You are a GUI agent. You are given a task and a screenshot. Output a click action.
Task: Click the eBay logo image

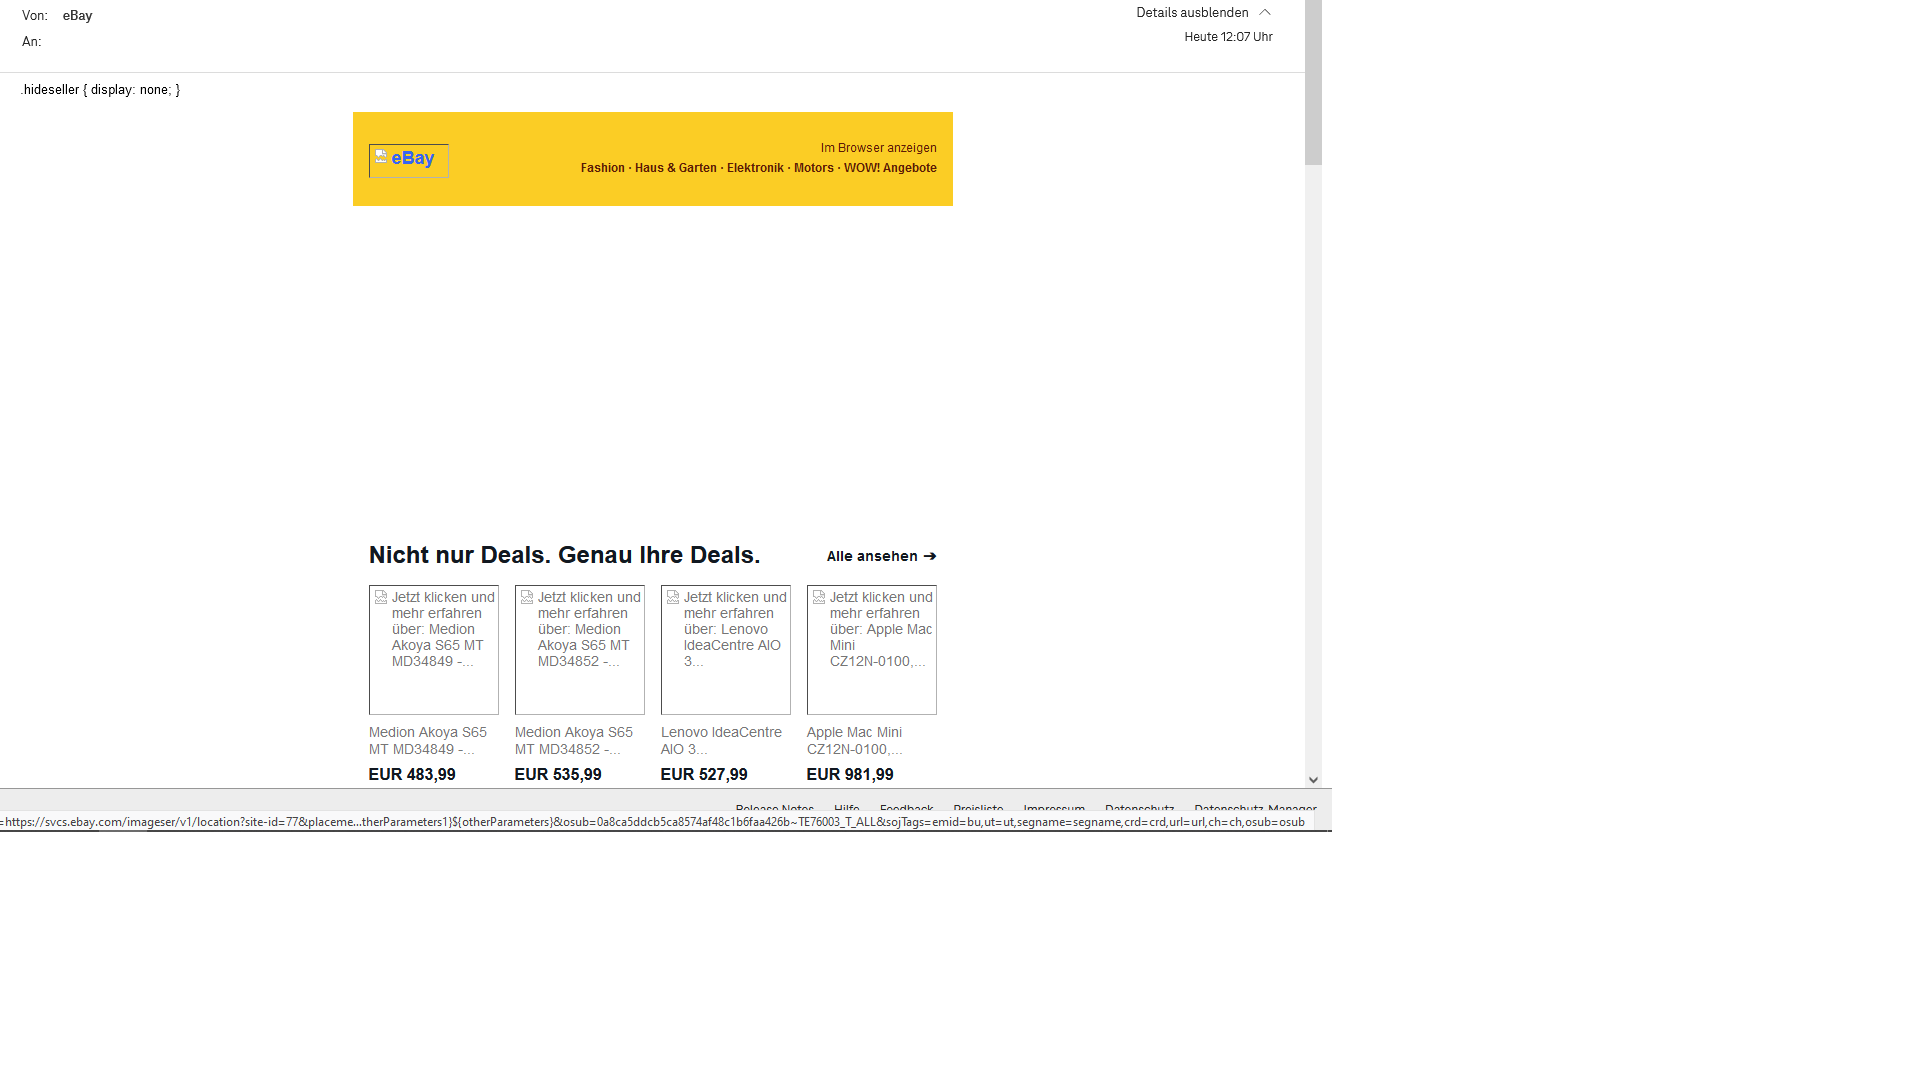click(409, 160)
